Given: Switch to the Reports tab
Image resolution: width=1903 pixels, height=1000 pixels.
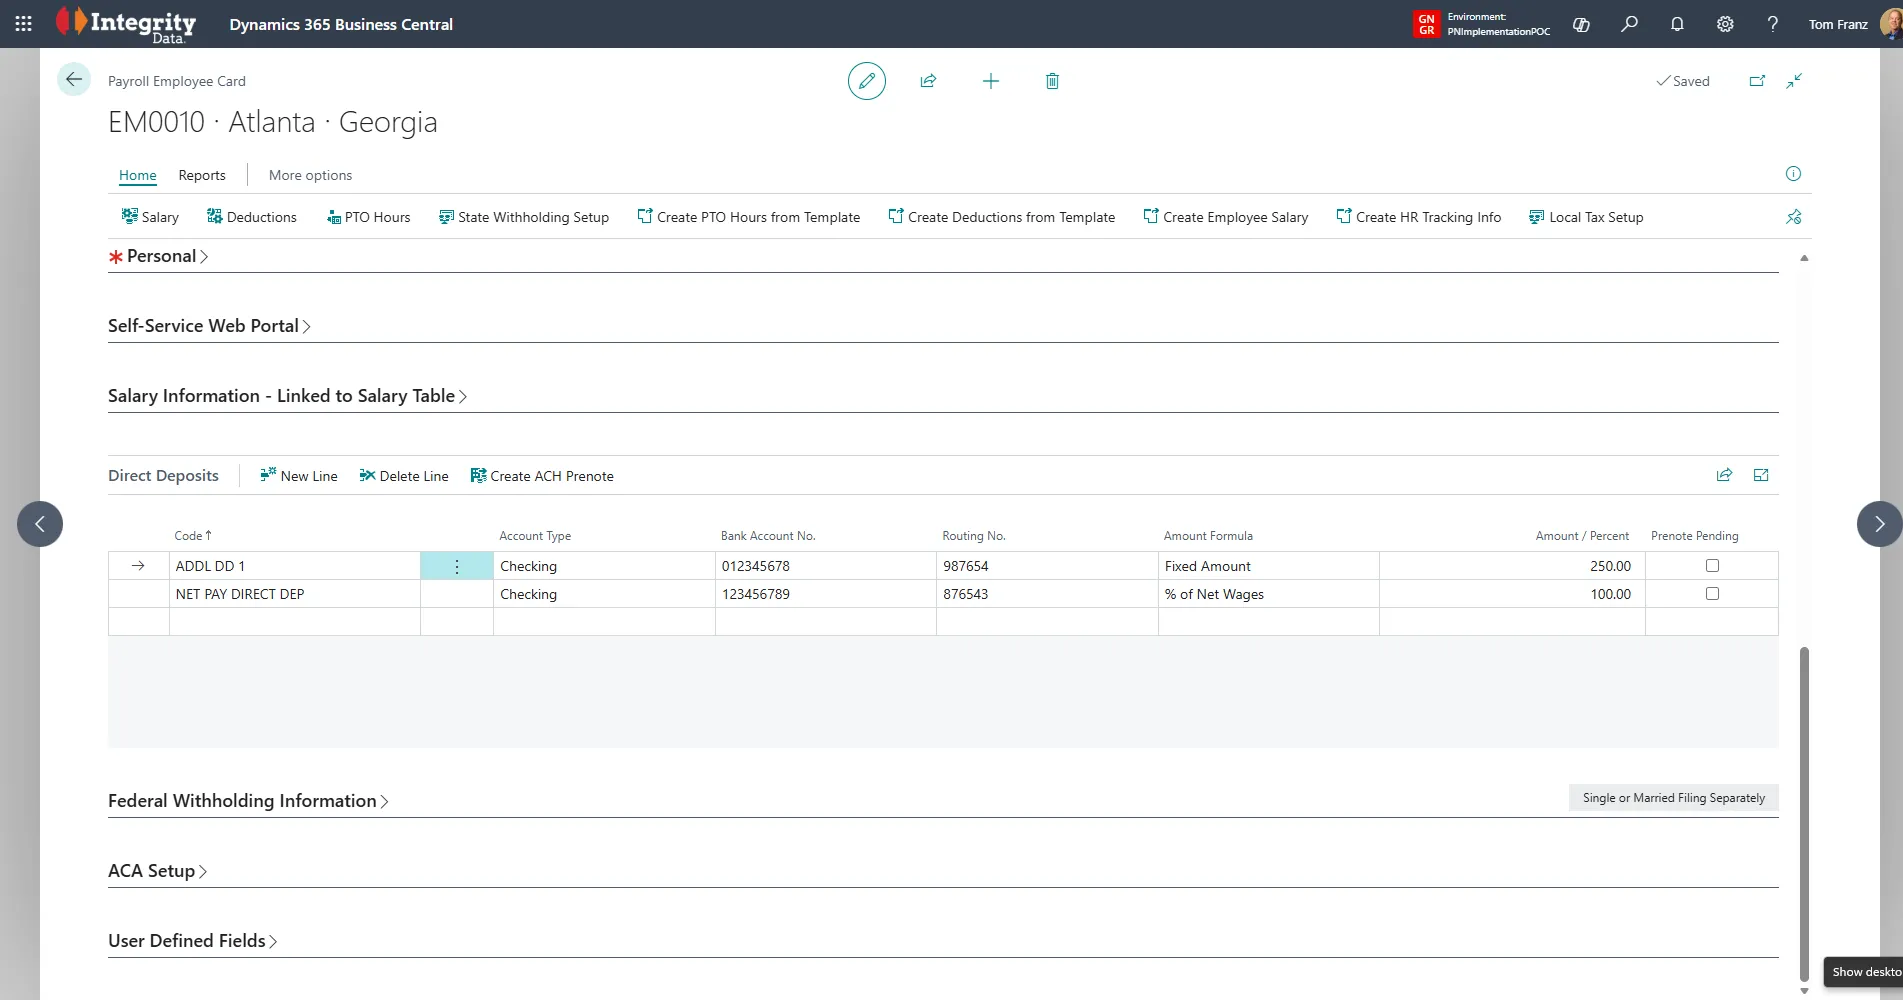Looking at the screenshot, I should (202, 175).
